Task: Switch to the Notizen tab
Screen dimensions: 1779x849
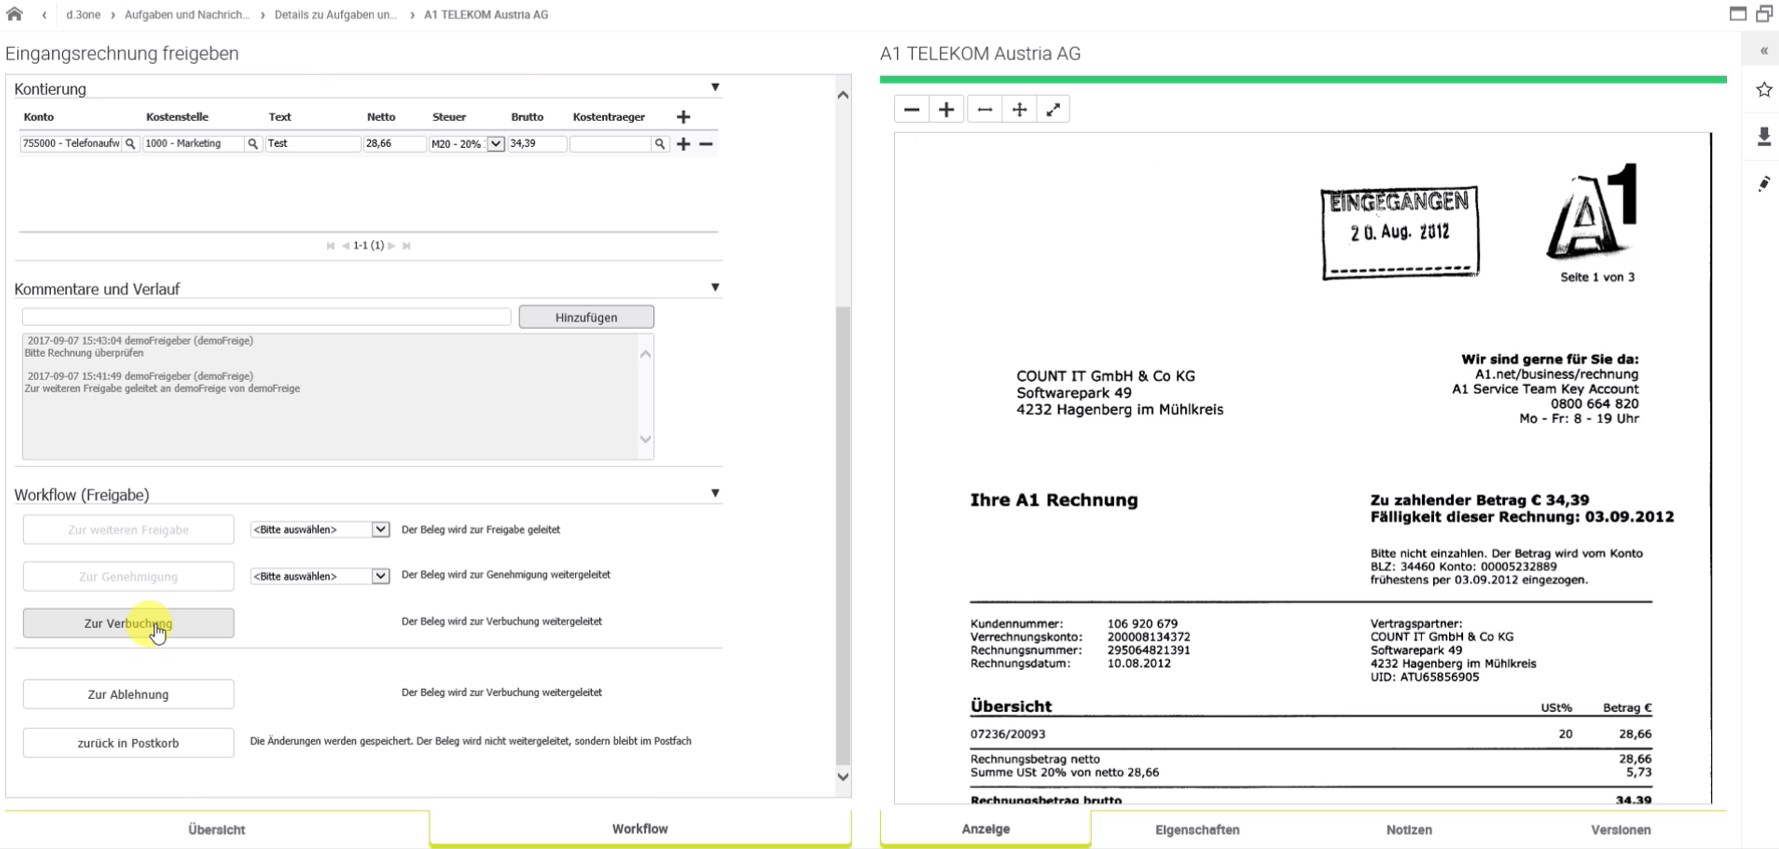Action: [x=1409, y=829]
